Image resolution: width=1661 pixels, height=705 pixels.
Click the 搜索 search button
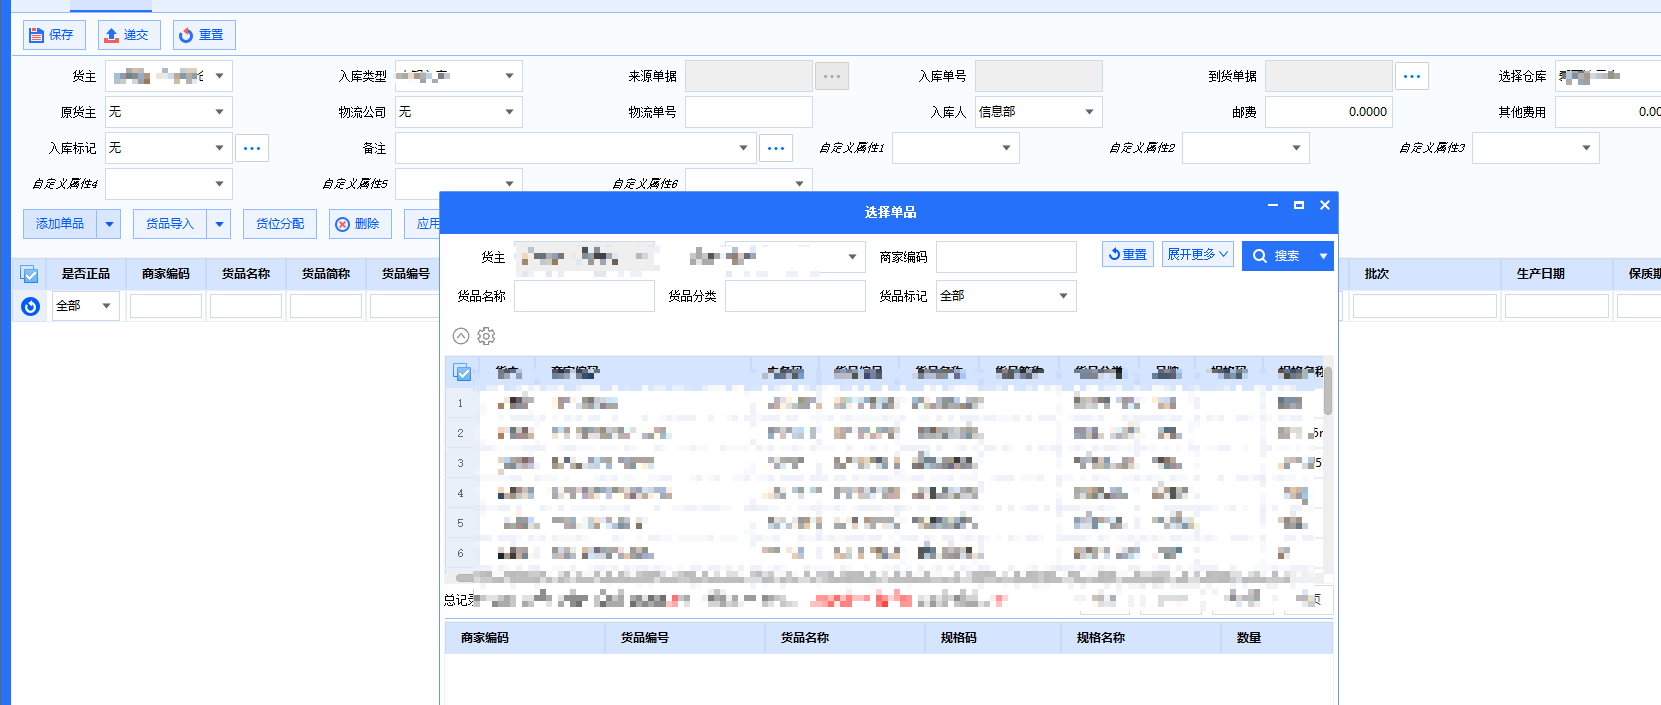(x=1277, y=256)
